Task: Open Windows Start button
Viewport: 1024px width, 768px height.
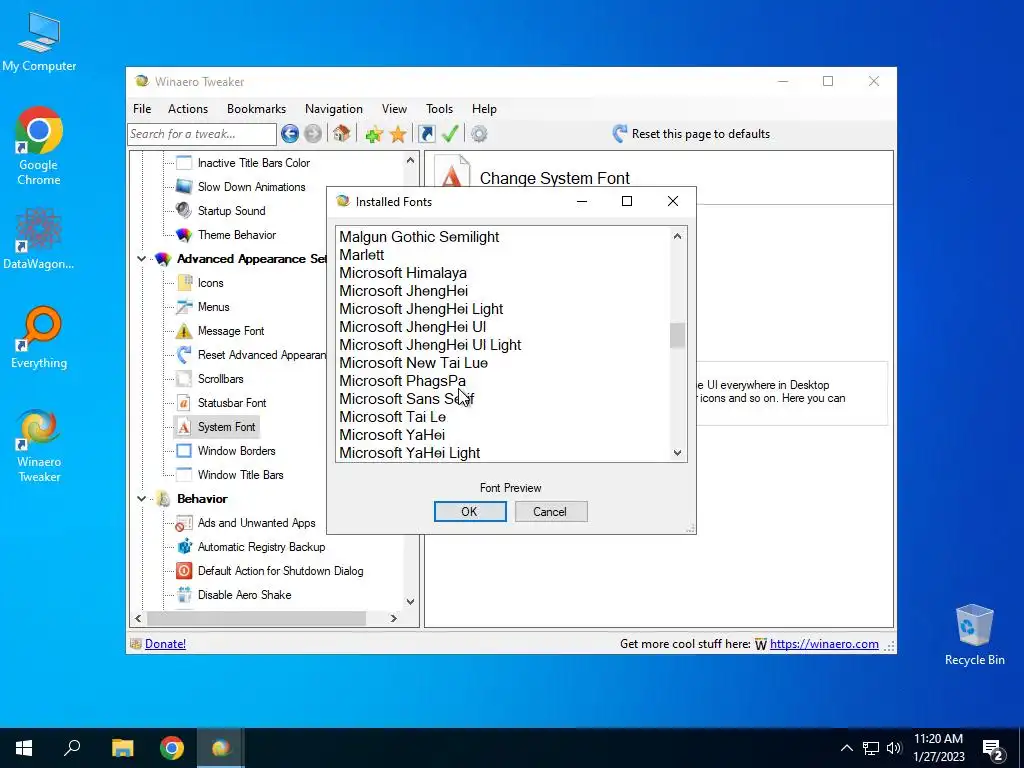Action: 24,748
